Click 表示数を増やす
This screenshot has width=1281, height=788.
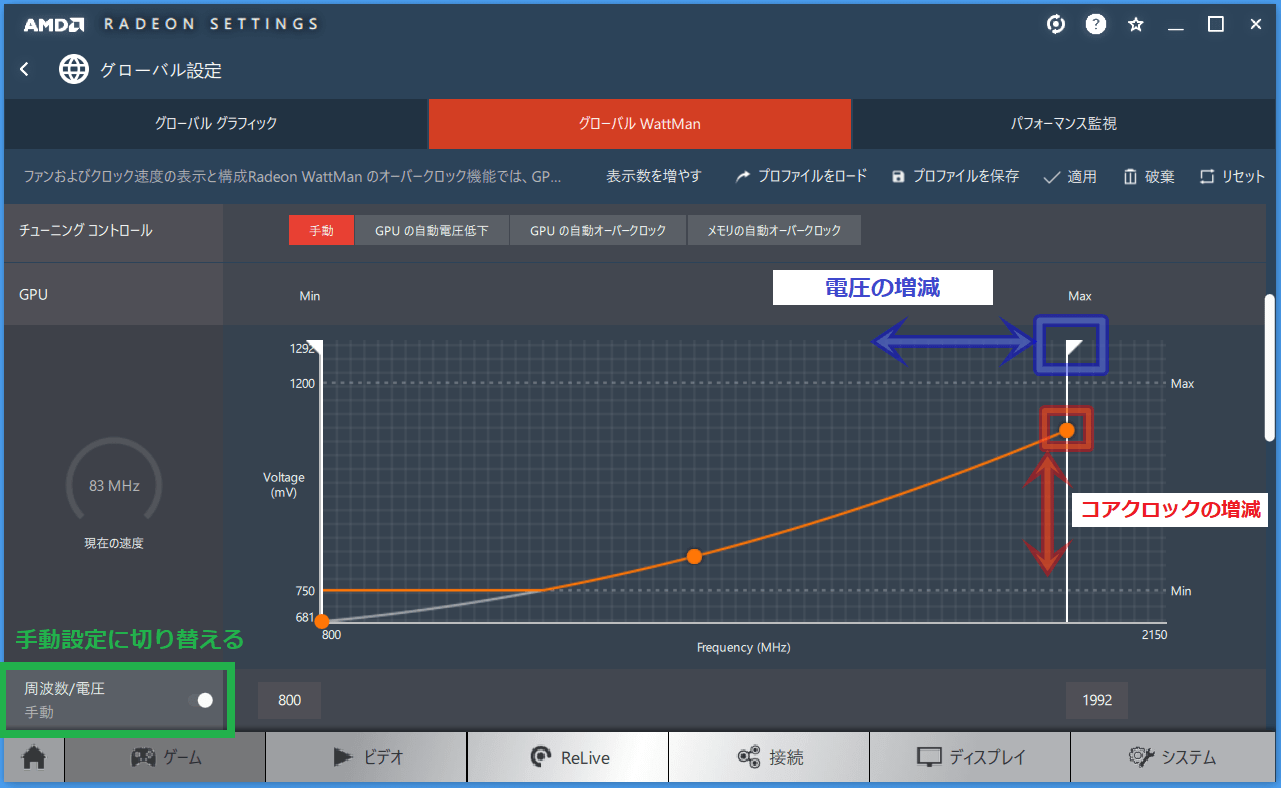[654, 176]
